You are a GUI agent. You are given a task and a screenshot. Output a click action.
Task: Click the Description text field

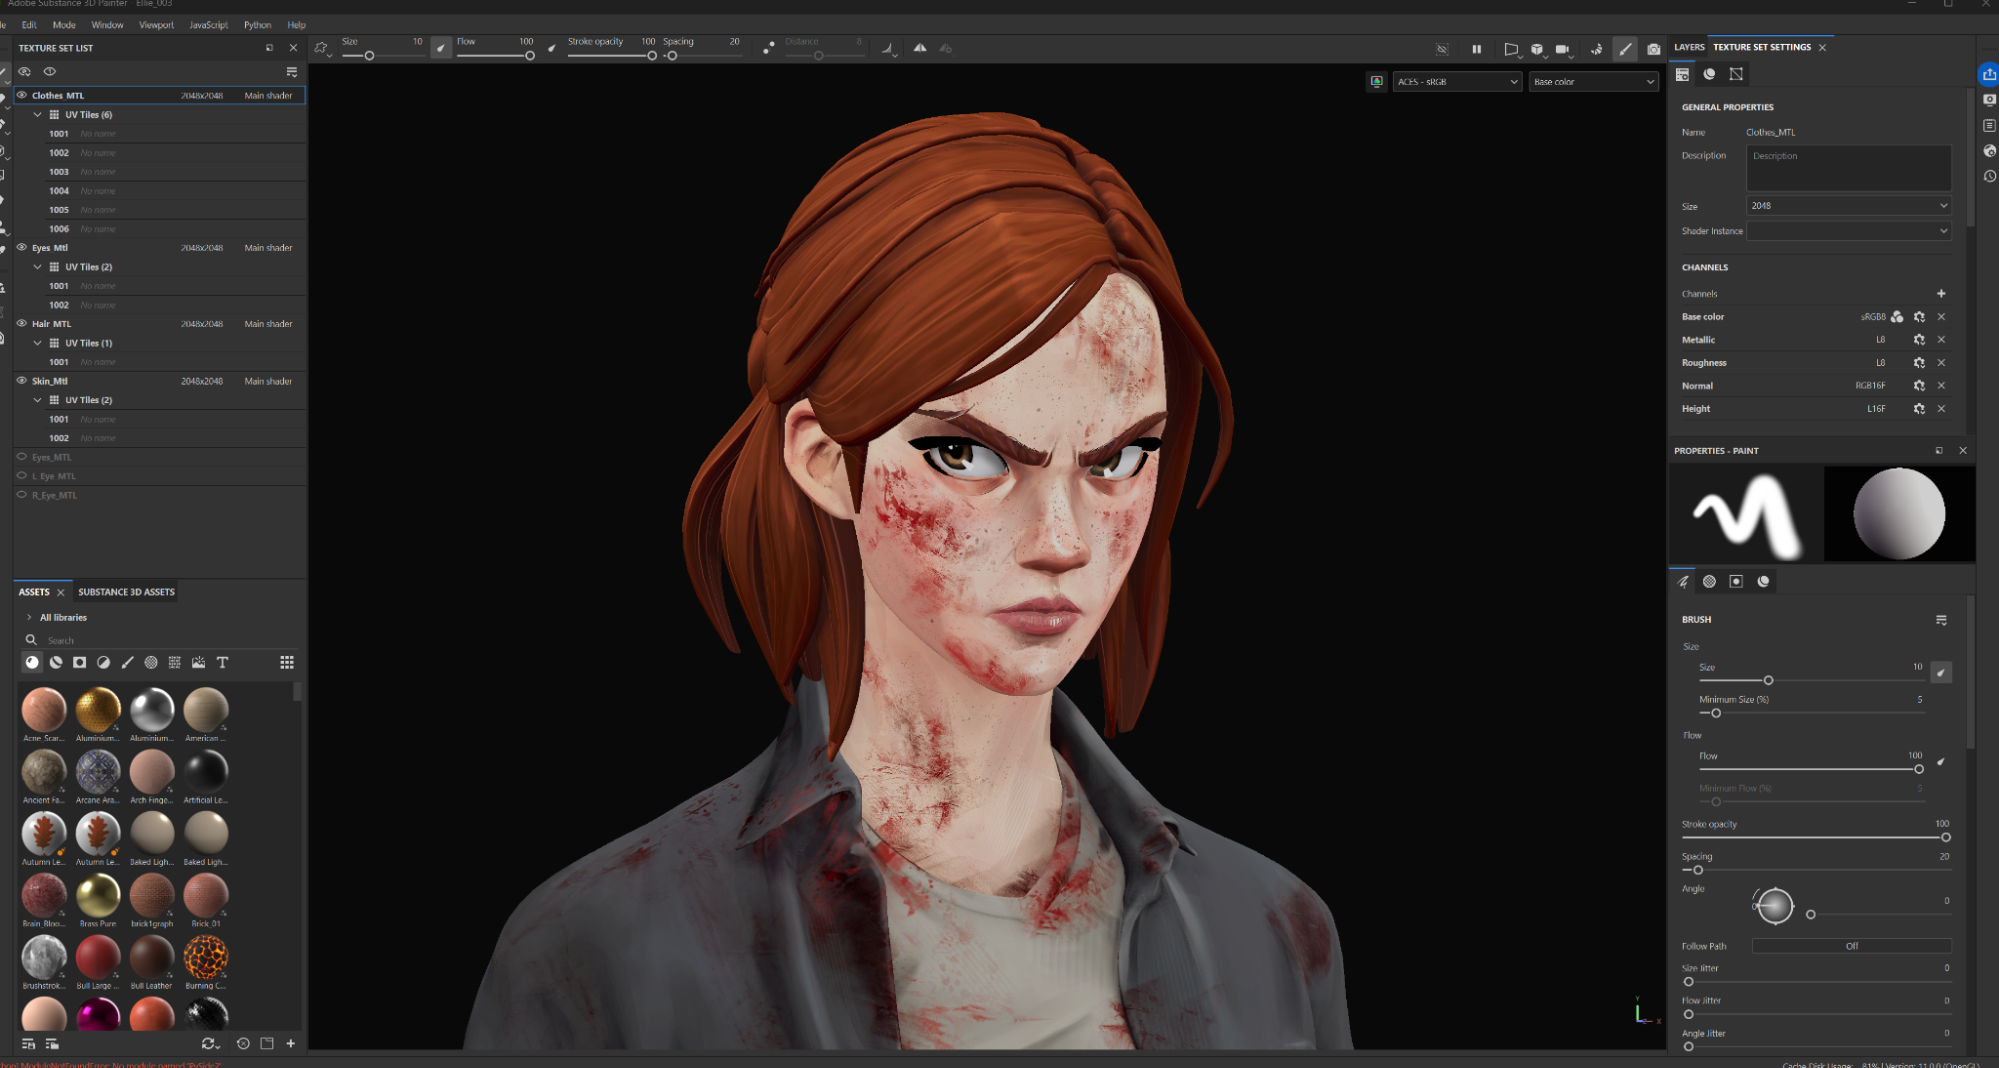point(1849,168)
